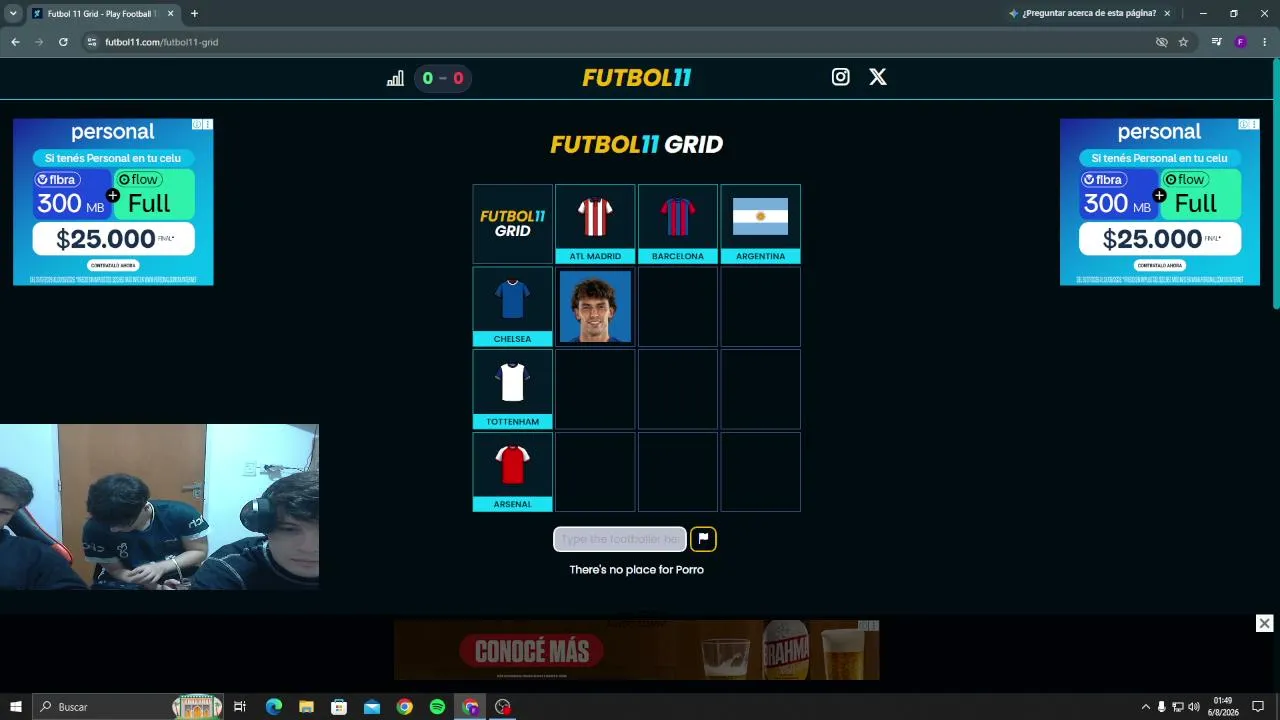Close the bottom Brahma ad banner
The width and height of the screenshot is (1280, 720).
1264,623
